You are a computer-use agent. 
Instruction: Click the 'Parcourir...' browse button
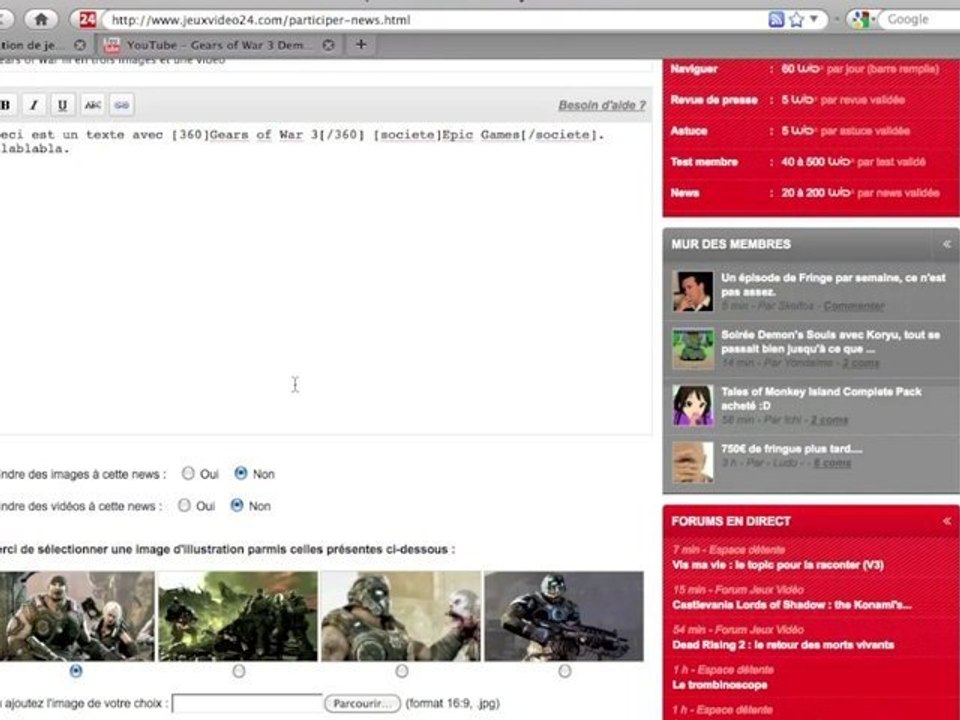362,703
